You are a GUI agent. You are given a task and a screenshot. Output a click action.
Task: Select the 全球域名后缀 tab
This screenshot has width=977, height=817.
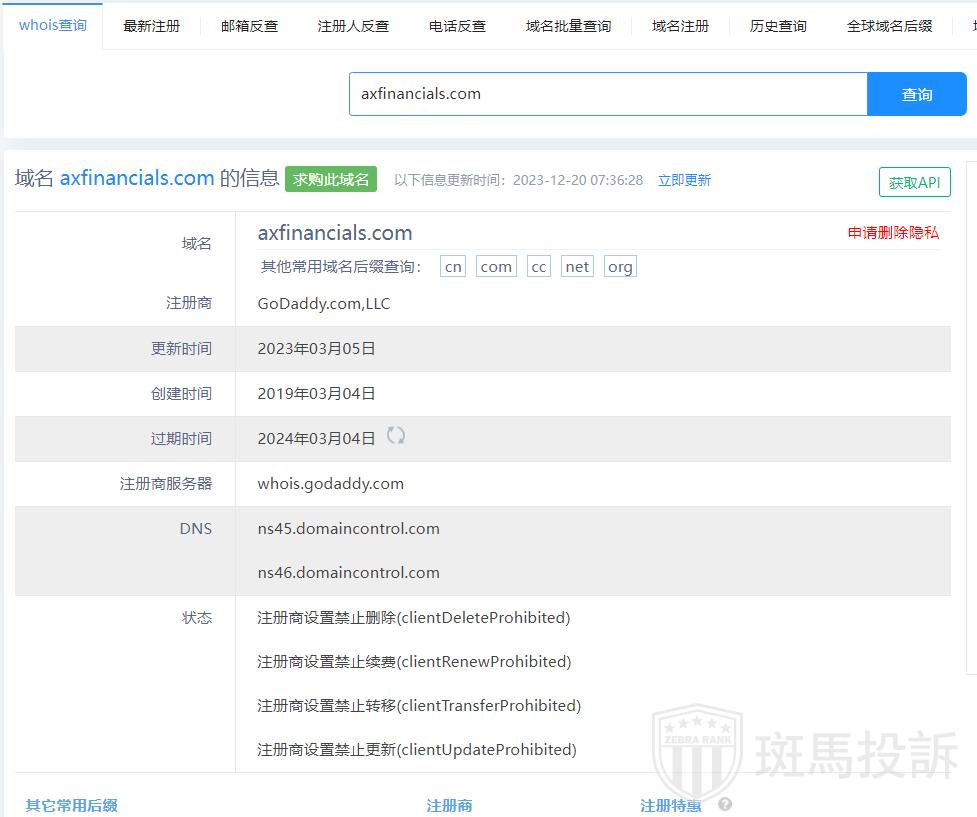click(x=889, y=26)
